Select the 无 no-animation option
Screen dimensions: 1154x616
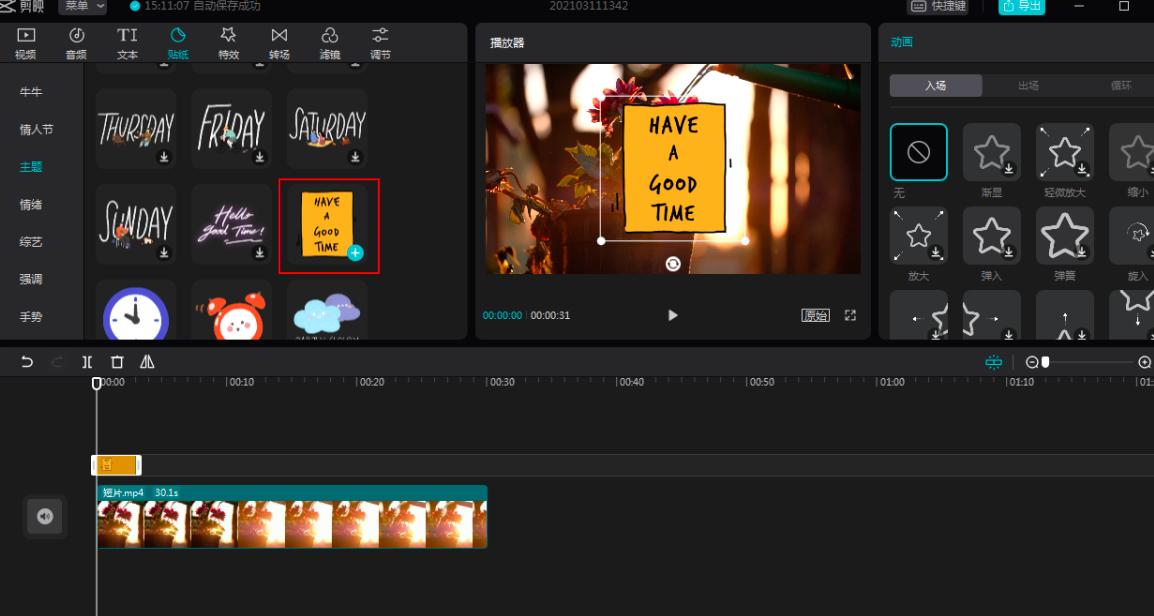(918, 152)
